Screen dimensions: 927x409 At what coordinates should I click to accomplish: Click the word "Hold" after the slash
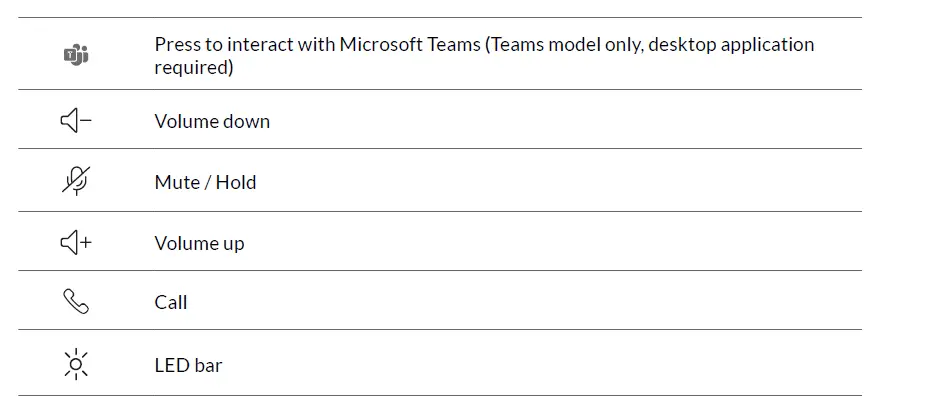pos(236,183)
